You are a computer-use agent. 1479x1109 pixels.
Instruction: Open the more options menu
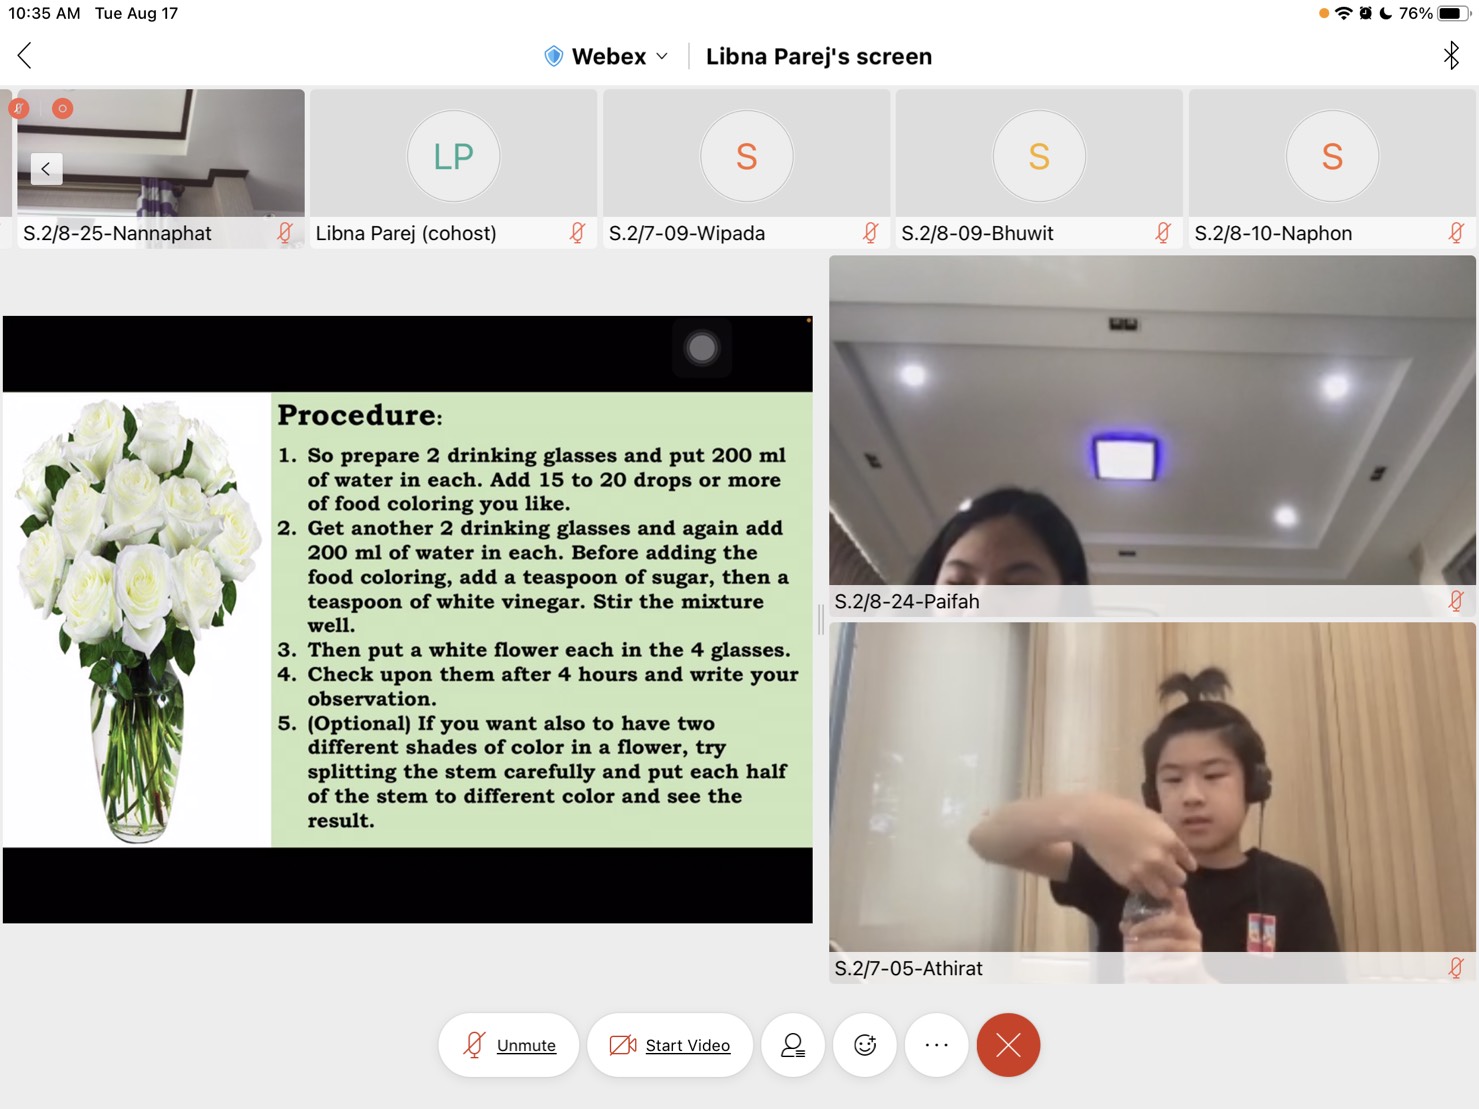[937, 1045]
